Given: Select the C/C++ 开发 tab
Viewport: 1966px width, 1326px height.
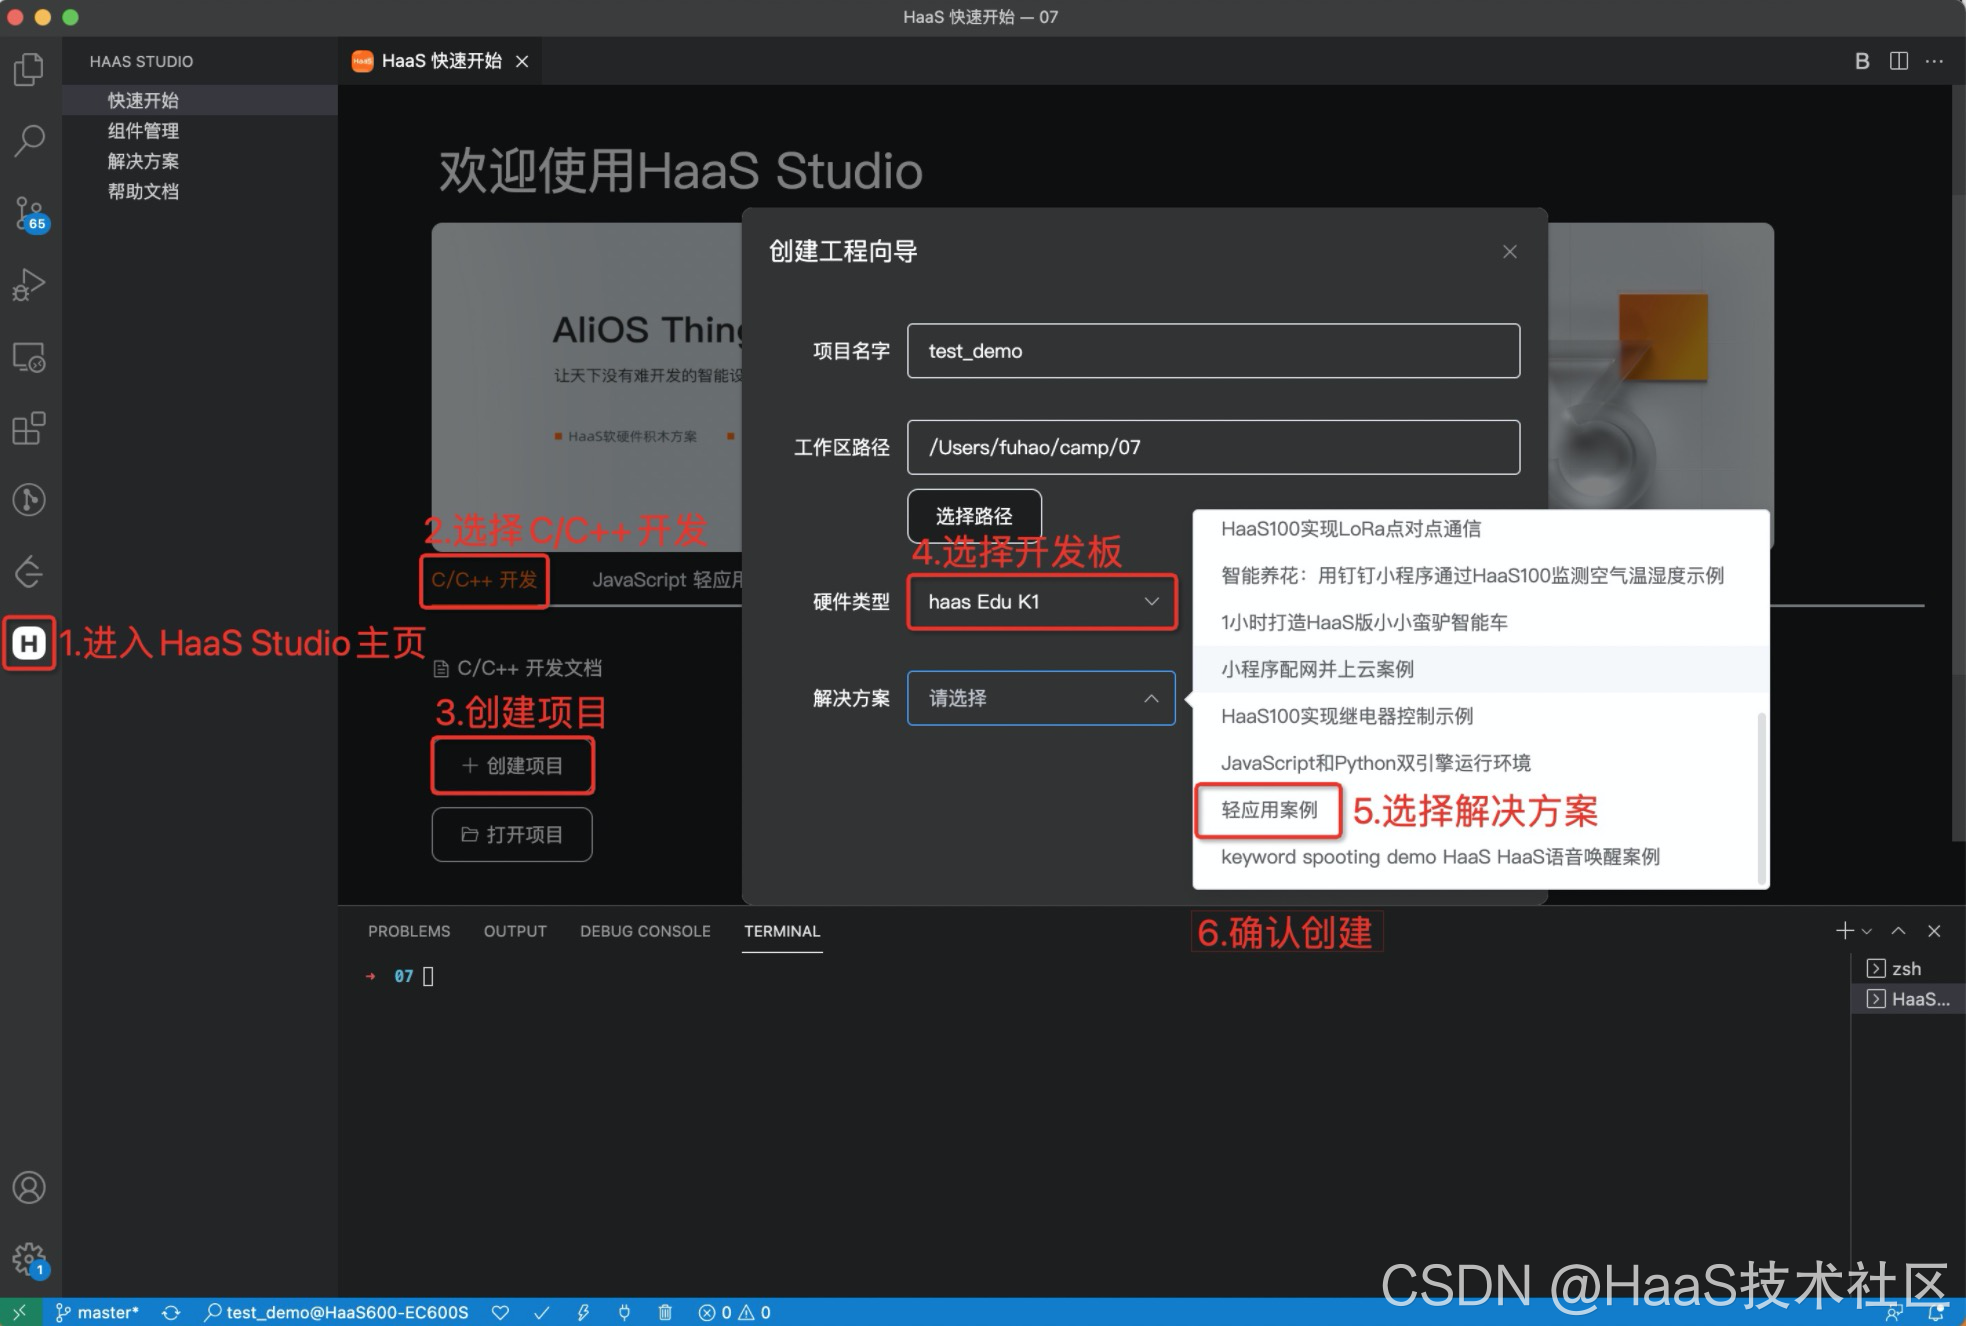Looking at the screenshot, I should click(485, 580).
